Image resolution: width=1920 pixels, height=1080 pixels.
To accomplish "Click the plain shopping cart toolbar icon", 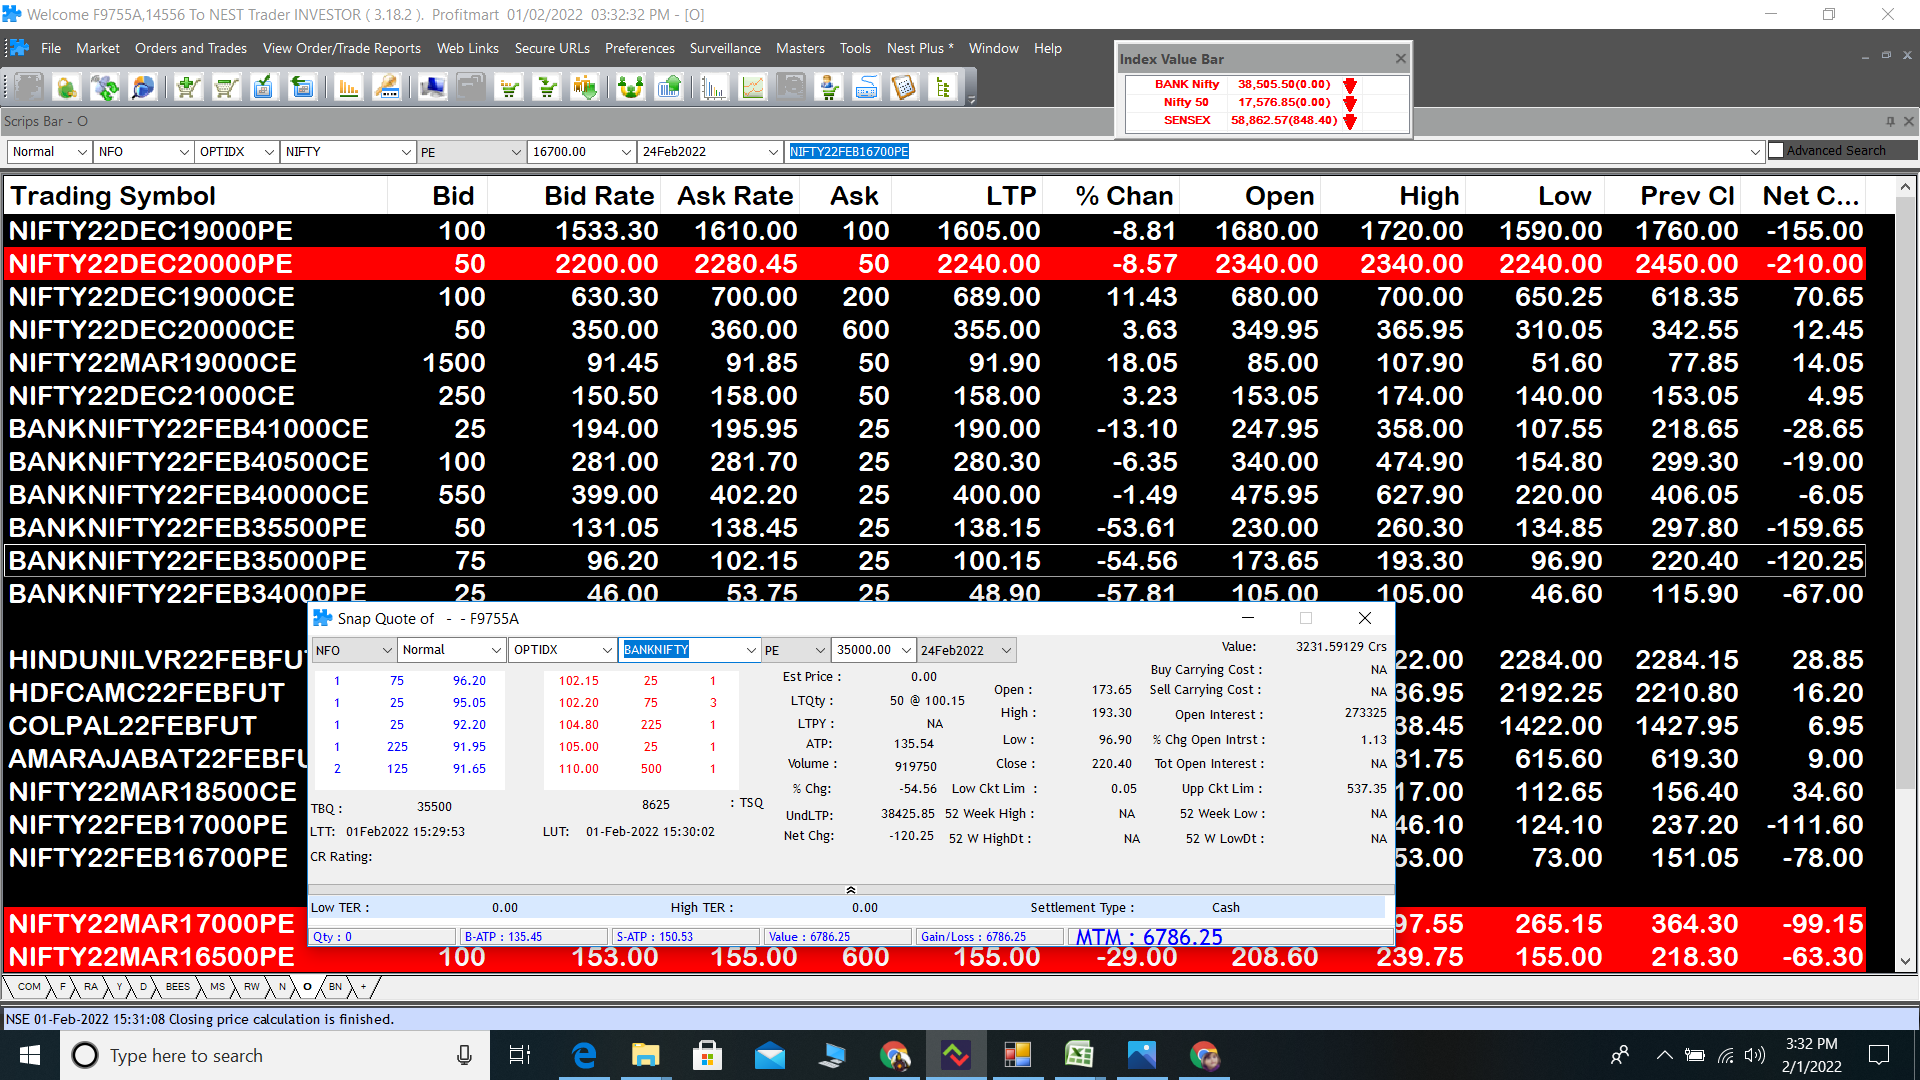I will [226, 88].
